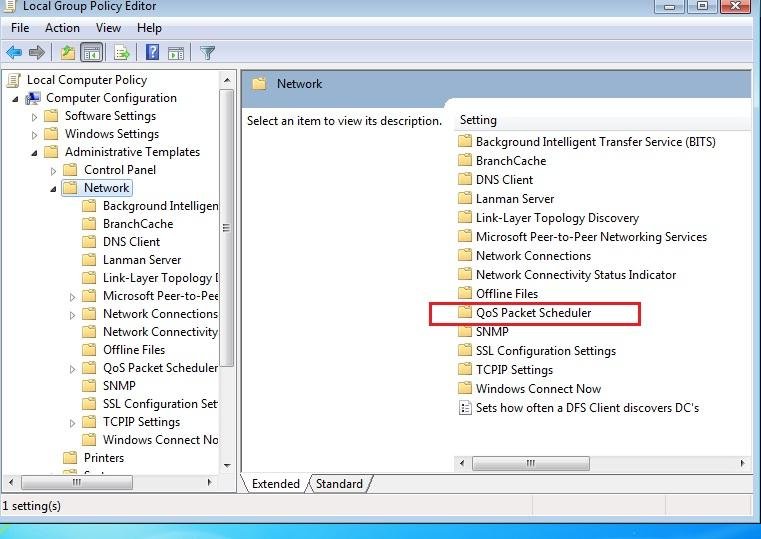
Task: Click the Back arrow toolbar icon
Action: 14,52
